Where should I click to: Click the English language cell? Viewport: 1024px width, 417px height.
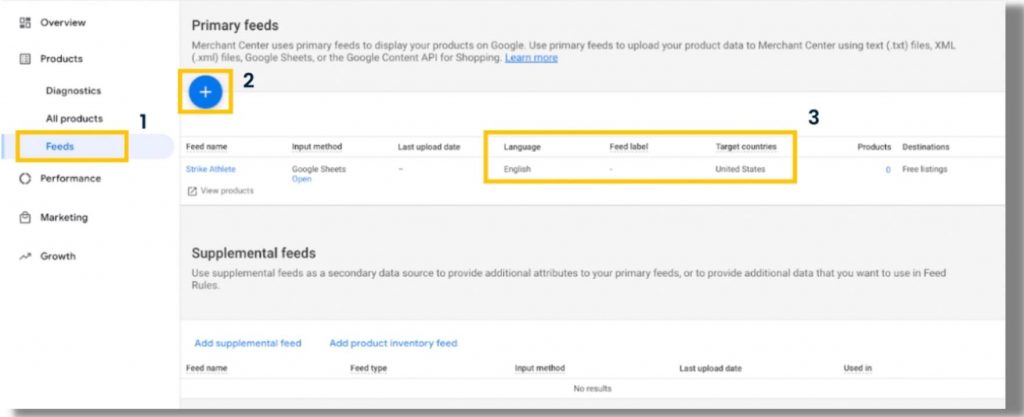click(x=517, y=169)
